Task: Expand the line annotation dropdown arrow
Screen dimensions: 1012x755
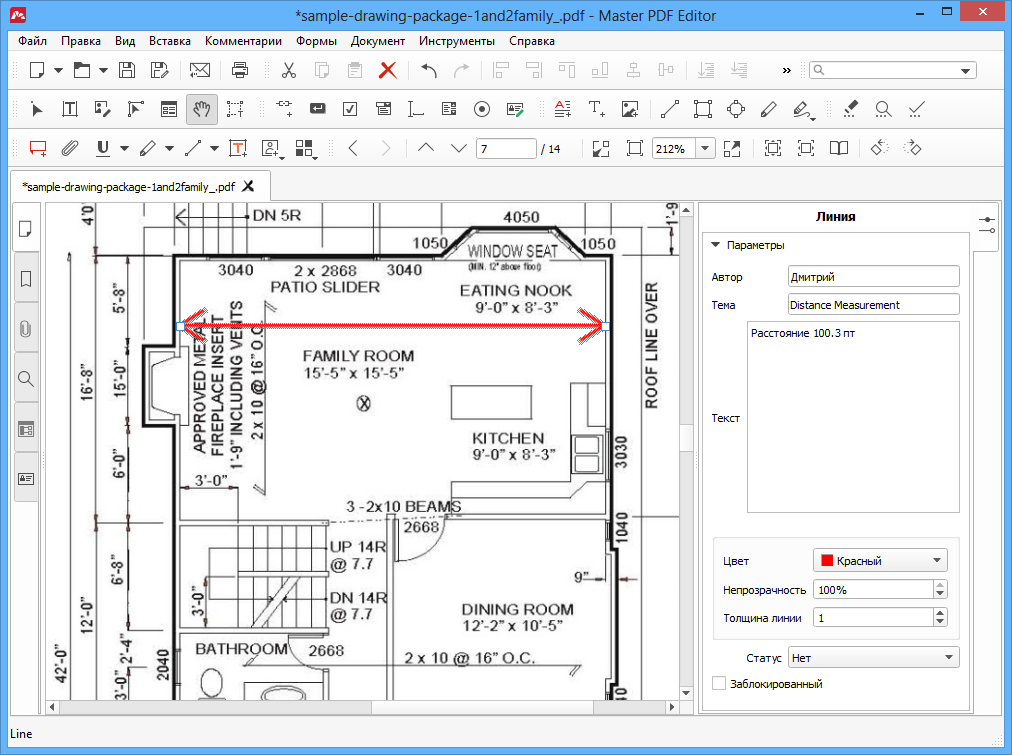Action: click(214, 148)
